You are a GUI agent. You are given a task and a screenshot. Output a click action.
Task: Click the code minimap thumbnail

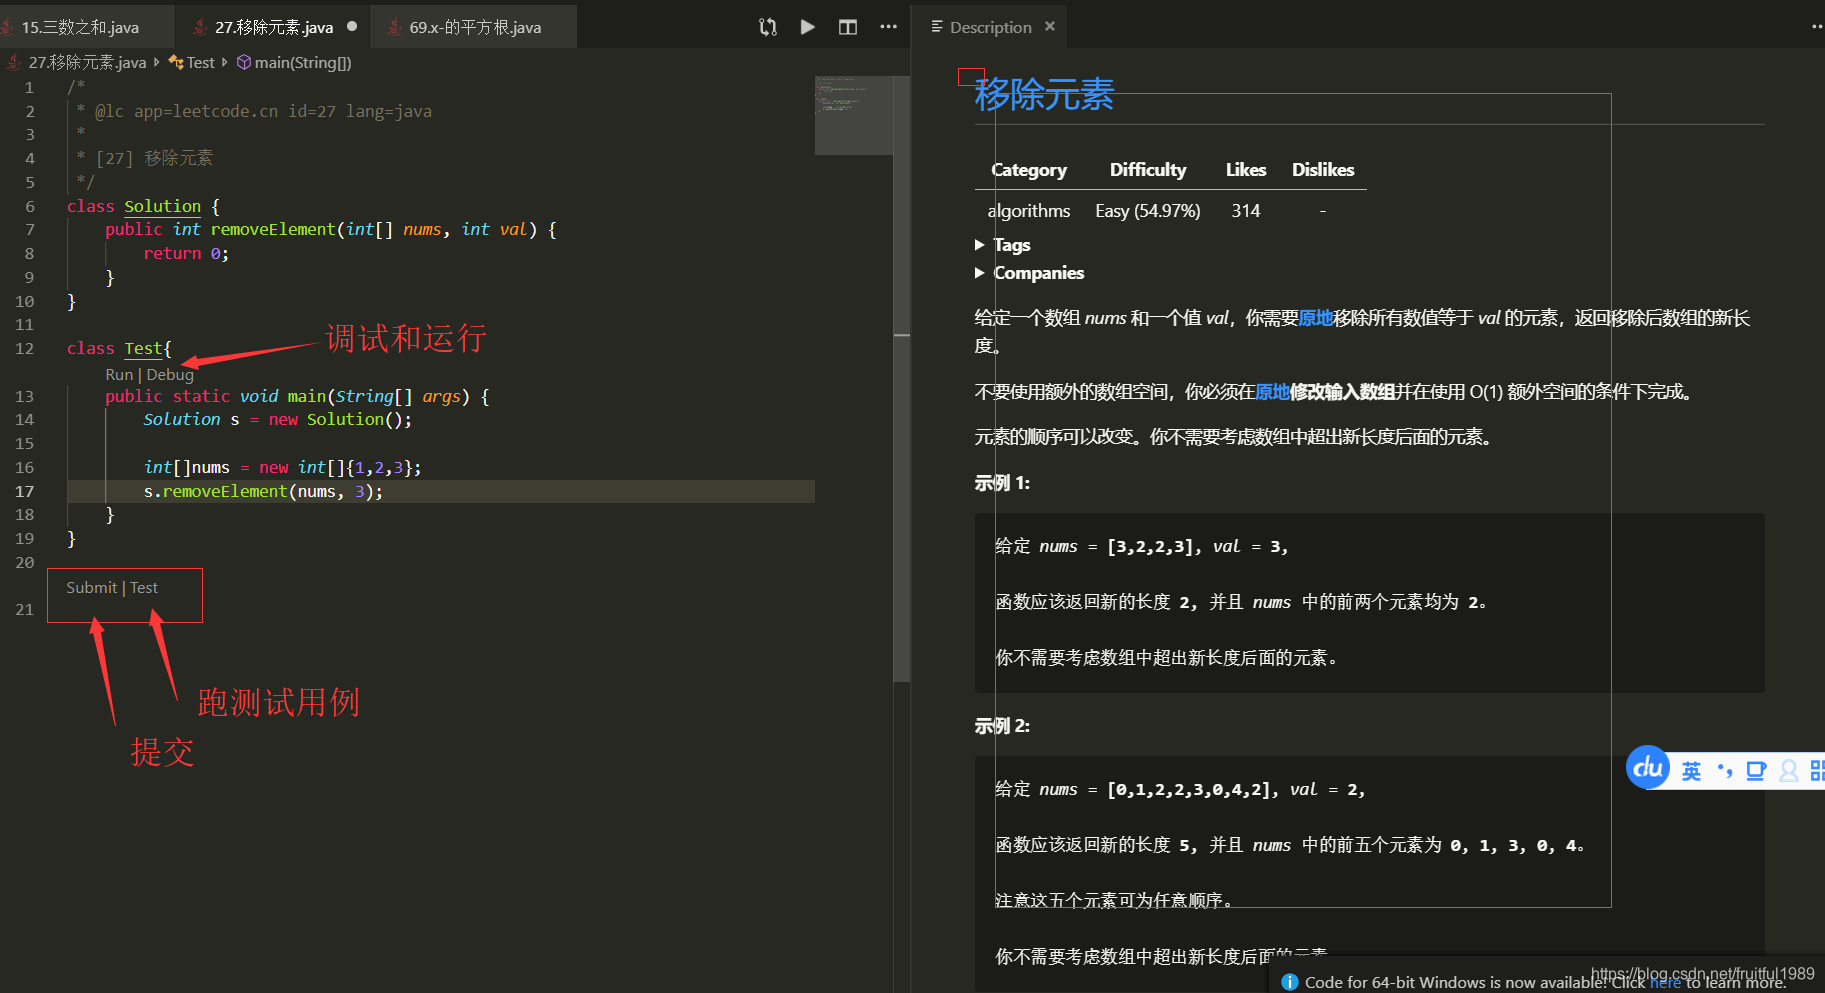[853, 115]
